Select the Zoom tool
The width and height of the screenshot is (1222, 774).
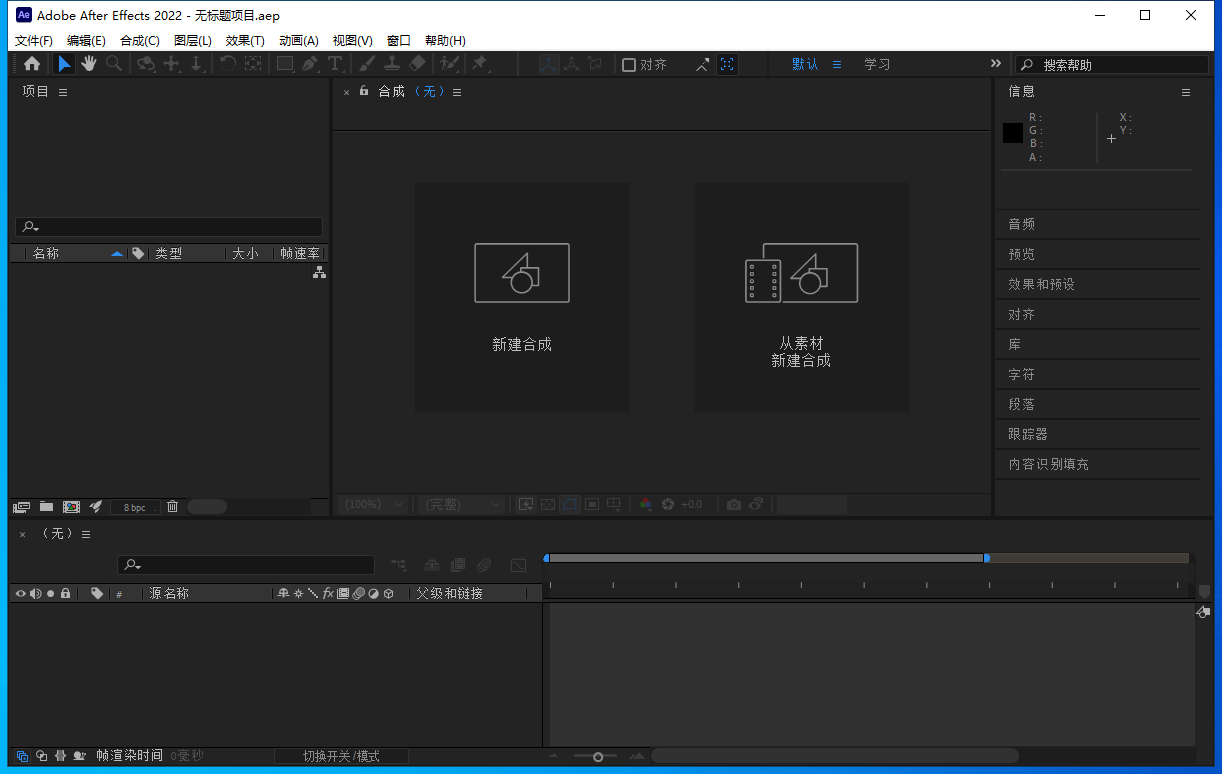(x=114, y=64)
